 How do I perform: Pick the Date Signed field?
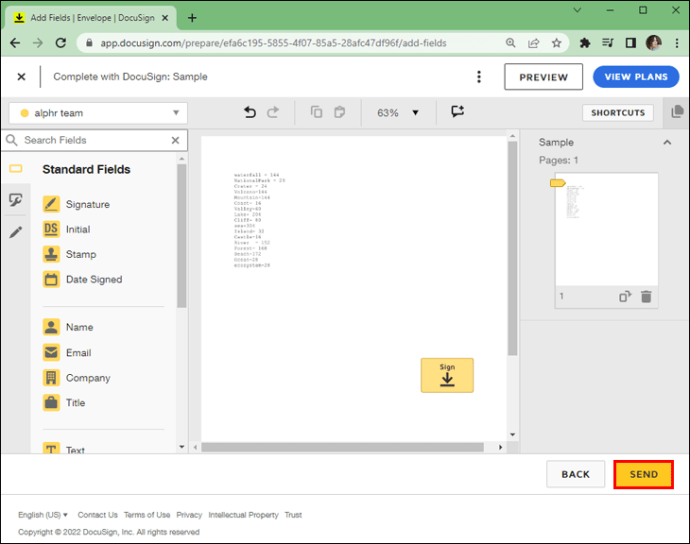point(83,279)
